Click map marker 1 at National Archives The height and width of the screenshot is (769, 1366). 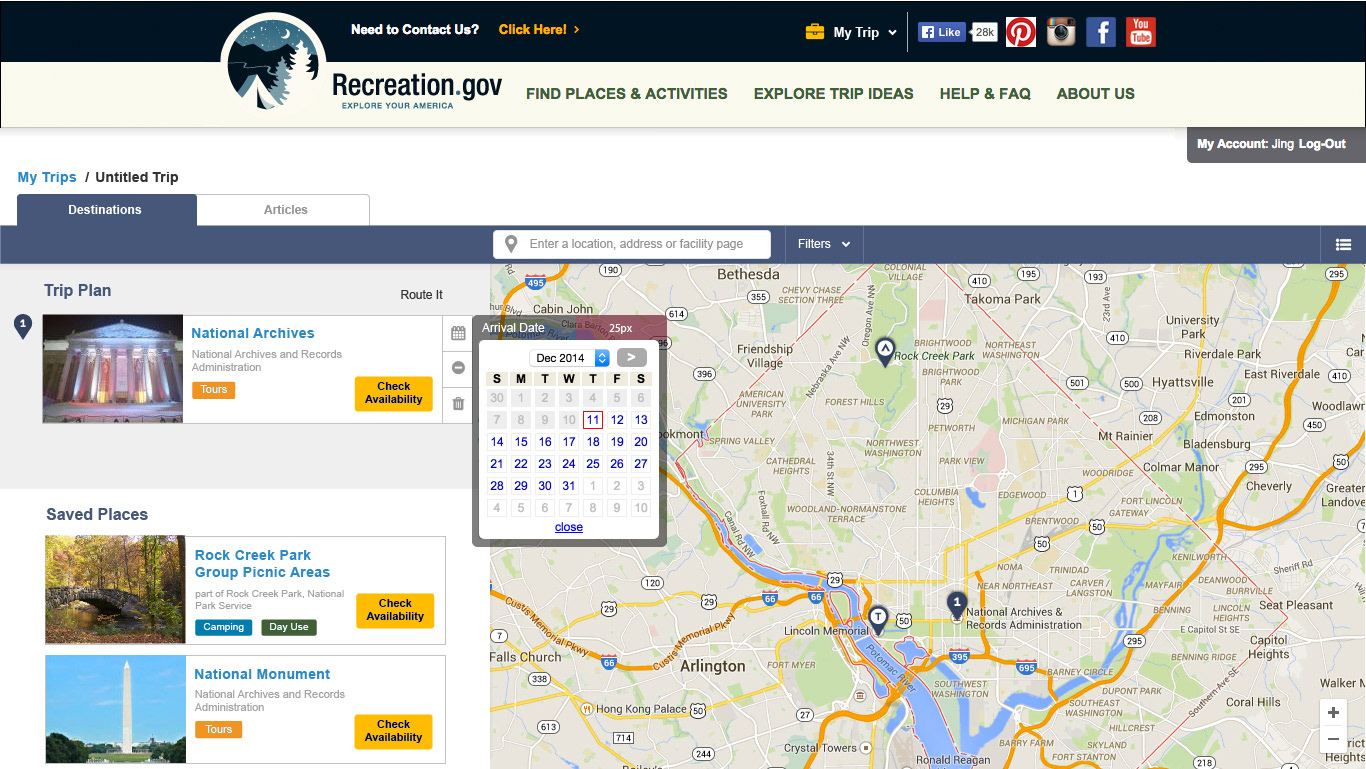pyautogui.click(x=957, y=604)
